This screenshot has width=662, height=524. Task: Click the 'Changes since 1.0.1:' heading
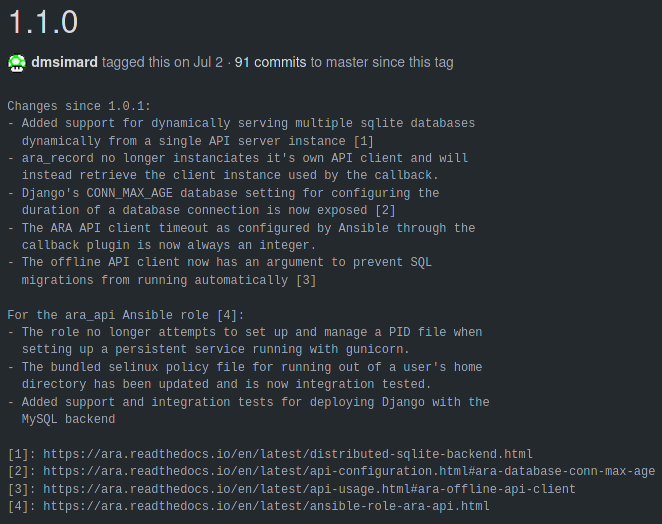(79, 106)
